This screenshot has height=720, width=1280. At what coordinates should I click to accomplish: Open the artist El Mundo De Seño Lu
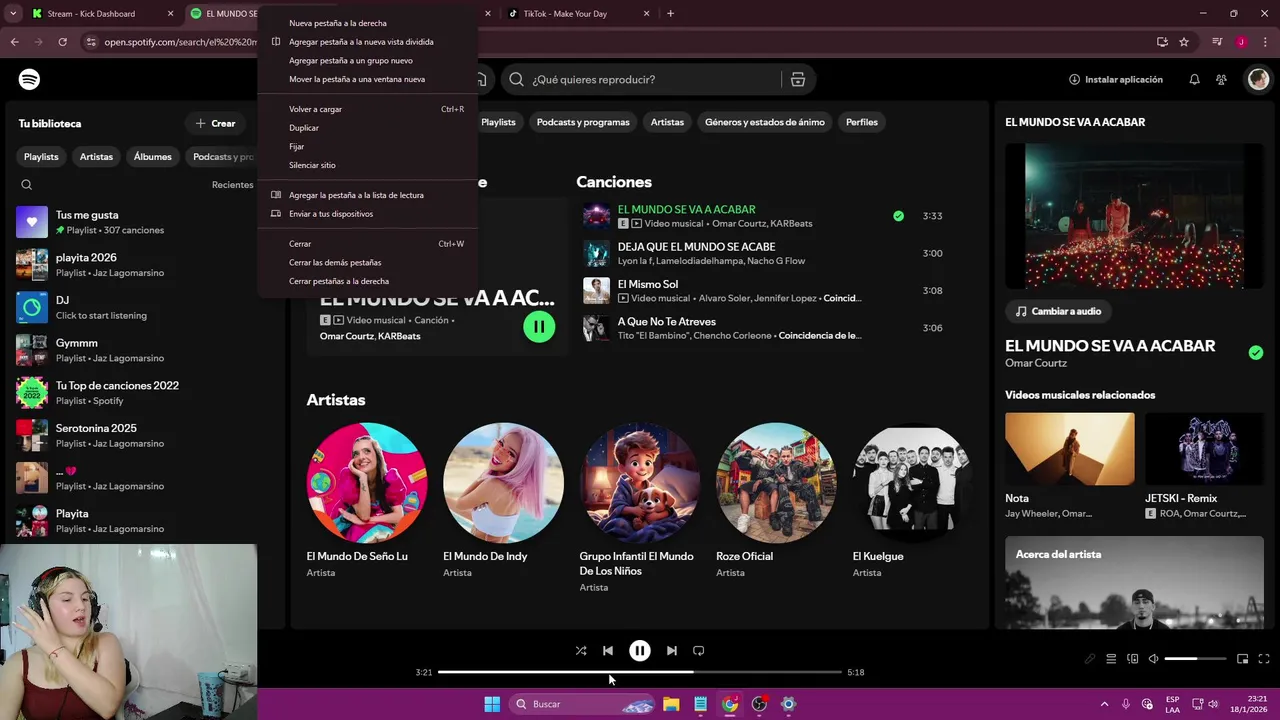[367, 499]
